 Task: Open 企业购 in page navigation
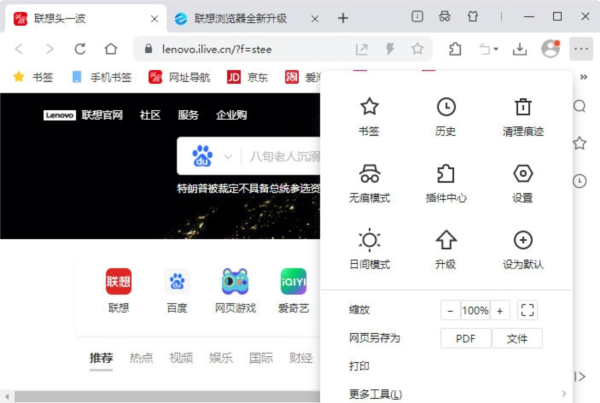coord(232,115)
